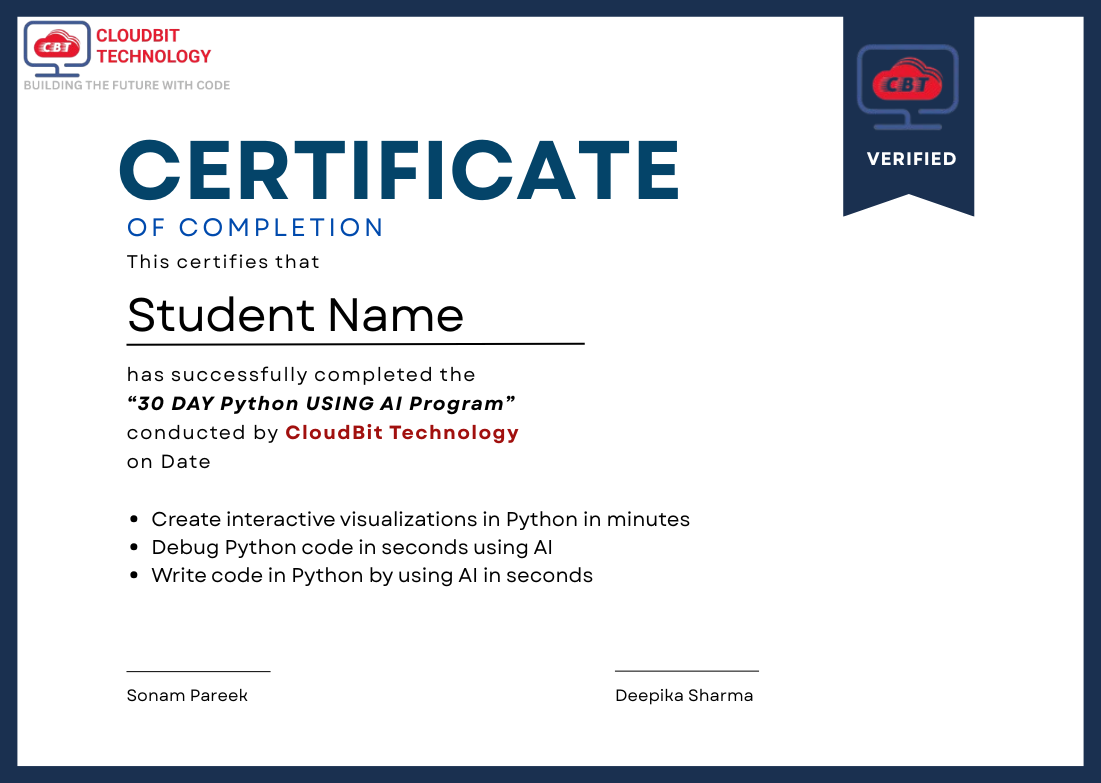Screen dimensions: 1101x783
Task: Select the This certifies that line
Action: [x=223, y=262]
